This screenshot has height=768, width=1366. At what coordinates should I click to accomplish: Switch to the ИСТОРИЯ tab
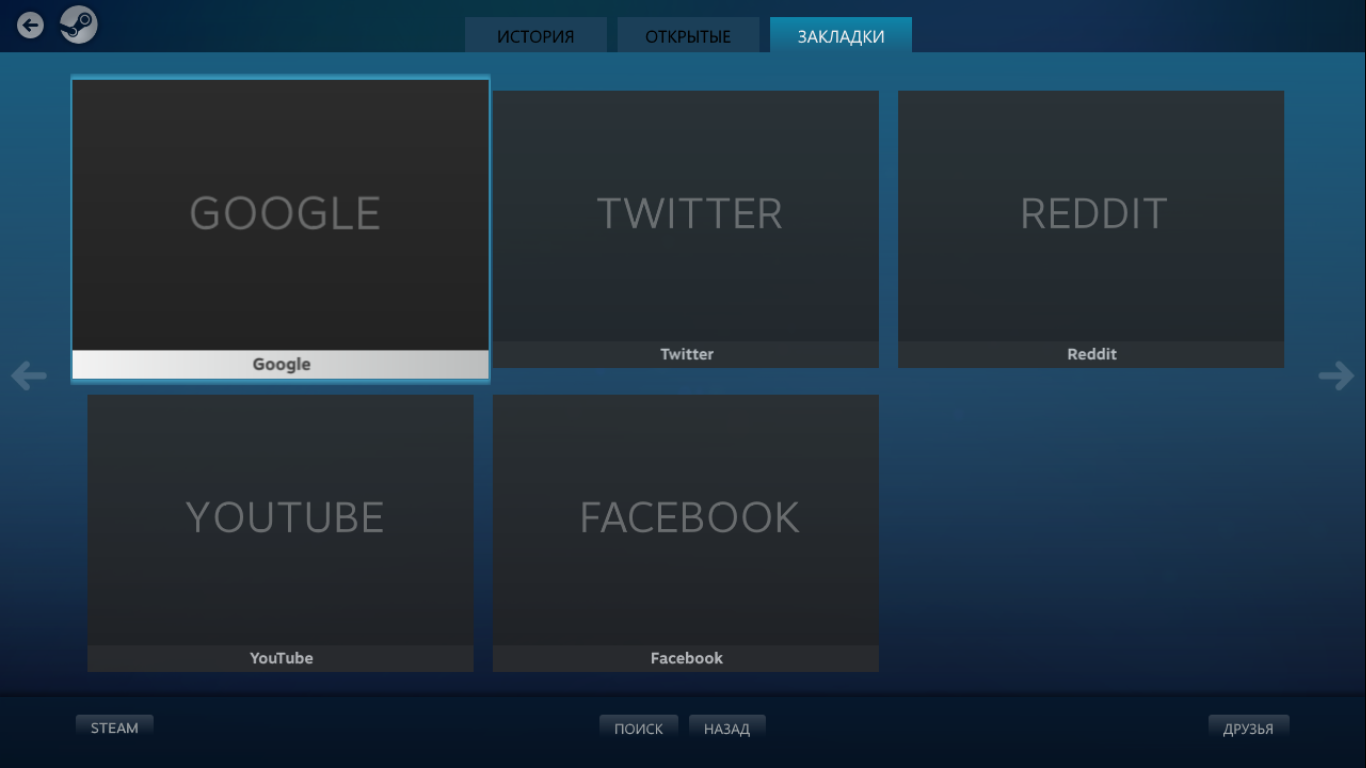[x=536, y=35]
